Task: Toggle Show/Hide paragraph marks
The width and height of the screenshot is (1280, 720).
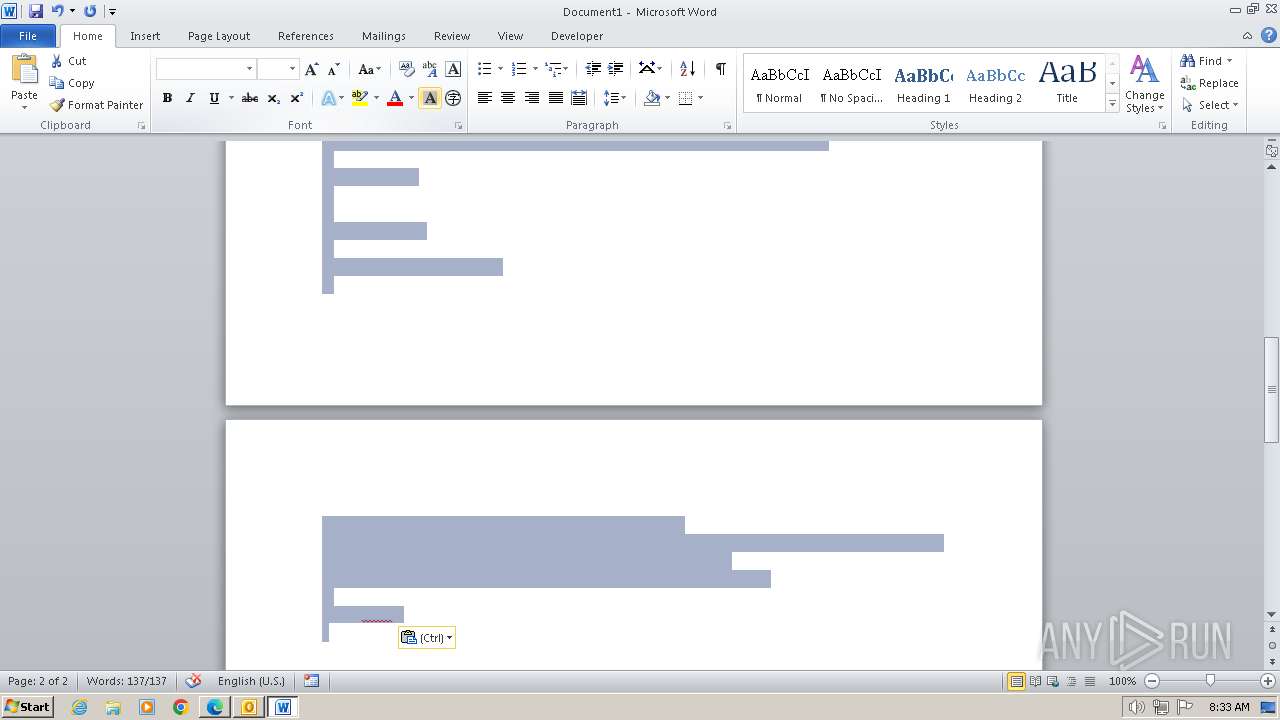Action: 720,69
